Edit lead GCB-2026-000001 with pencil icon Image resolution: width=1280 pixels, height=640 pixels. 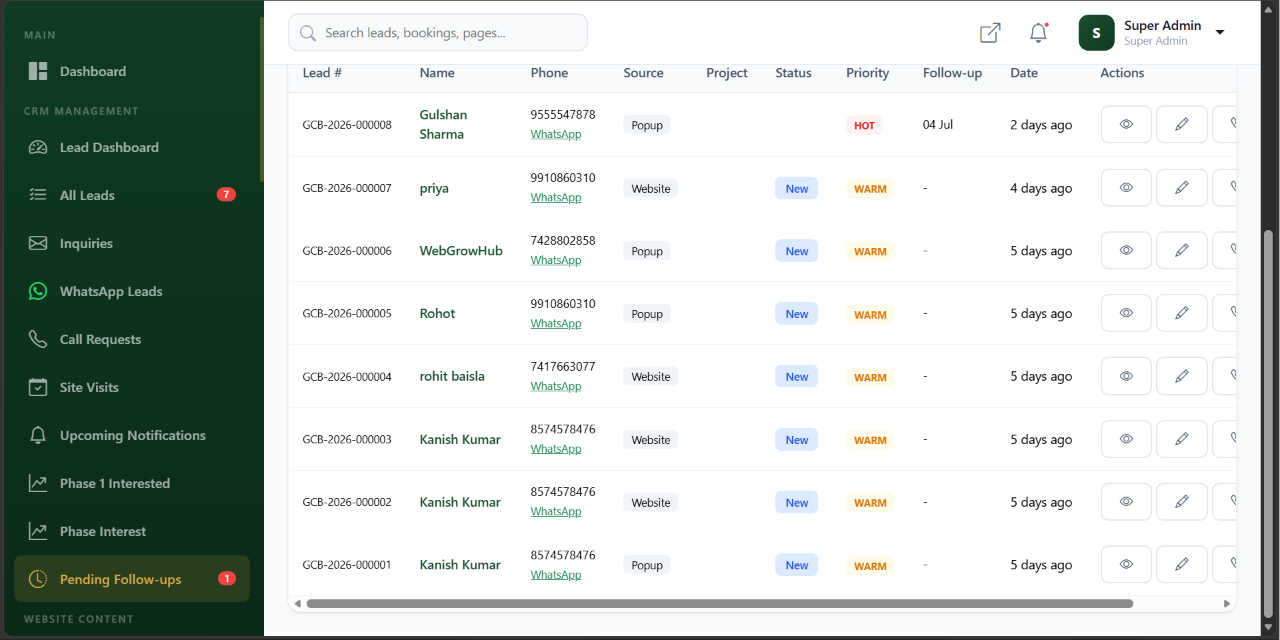pos(1182,564)
